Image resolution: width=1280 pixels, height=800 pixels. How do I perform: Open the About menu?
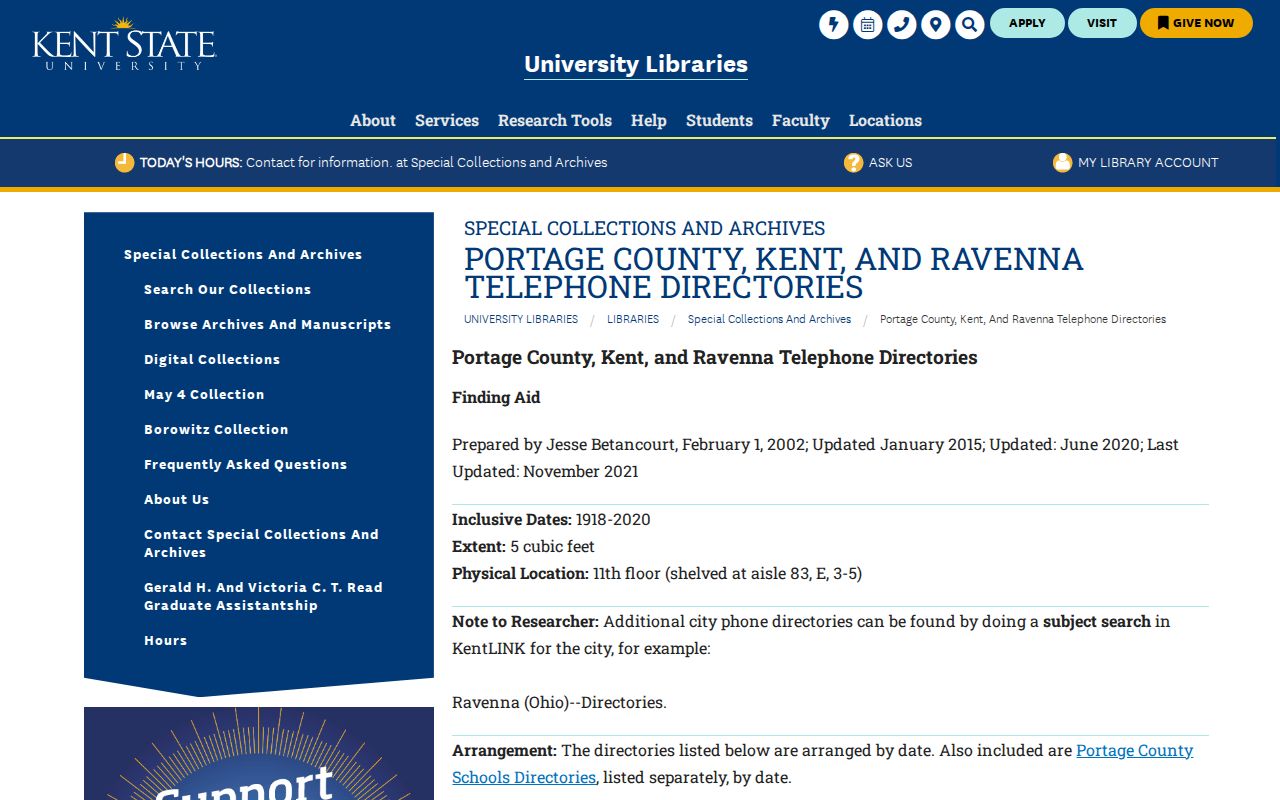click(x=373, y=120)
